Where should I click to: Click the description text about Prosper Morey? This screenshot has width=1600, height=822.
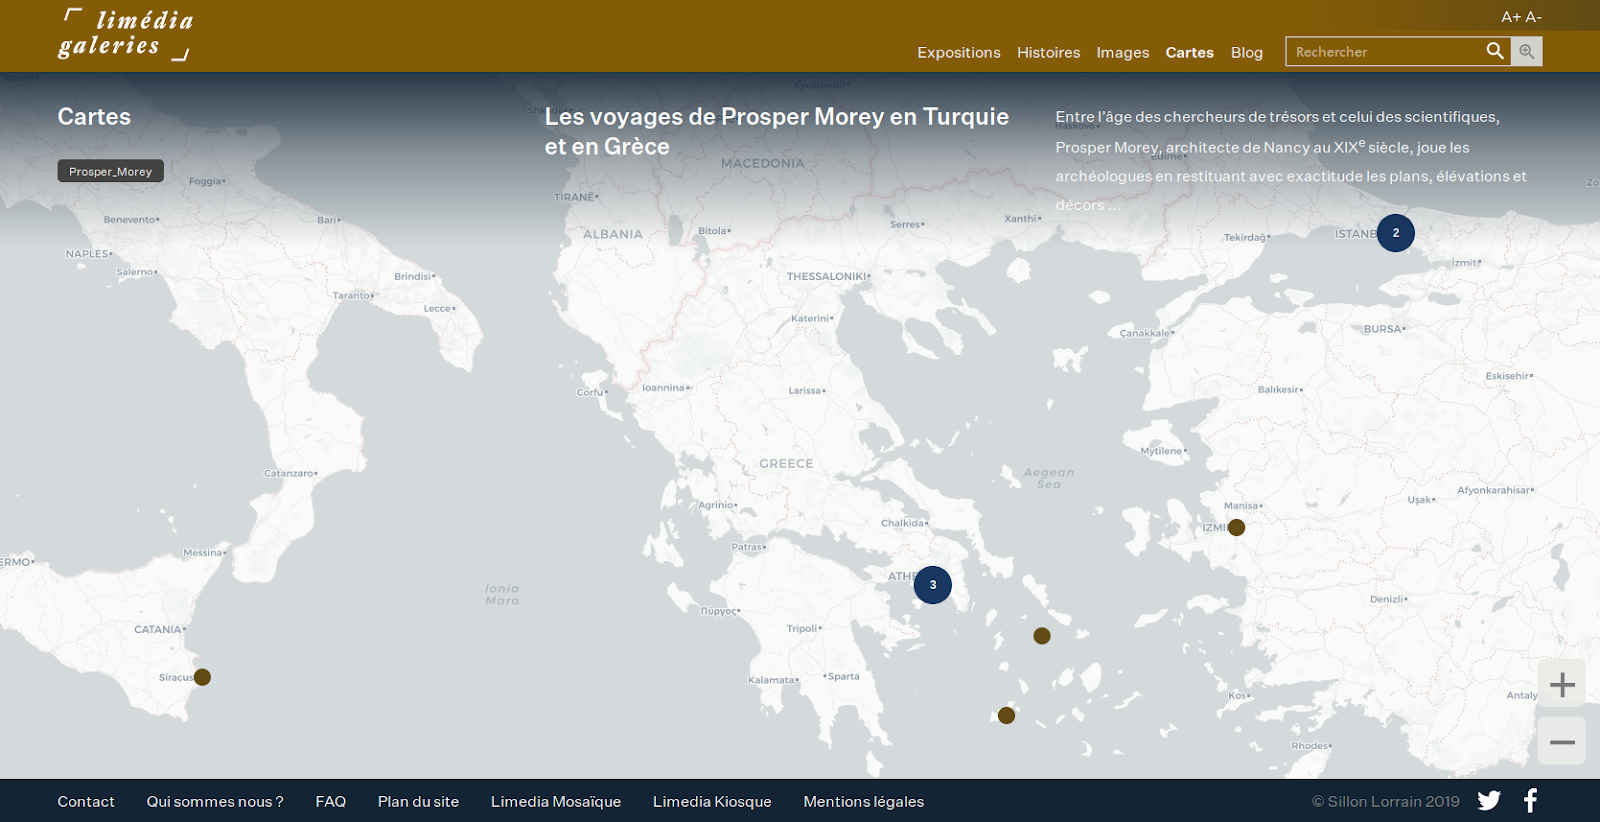coord(1290,161)
